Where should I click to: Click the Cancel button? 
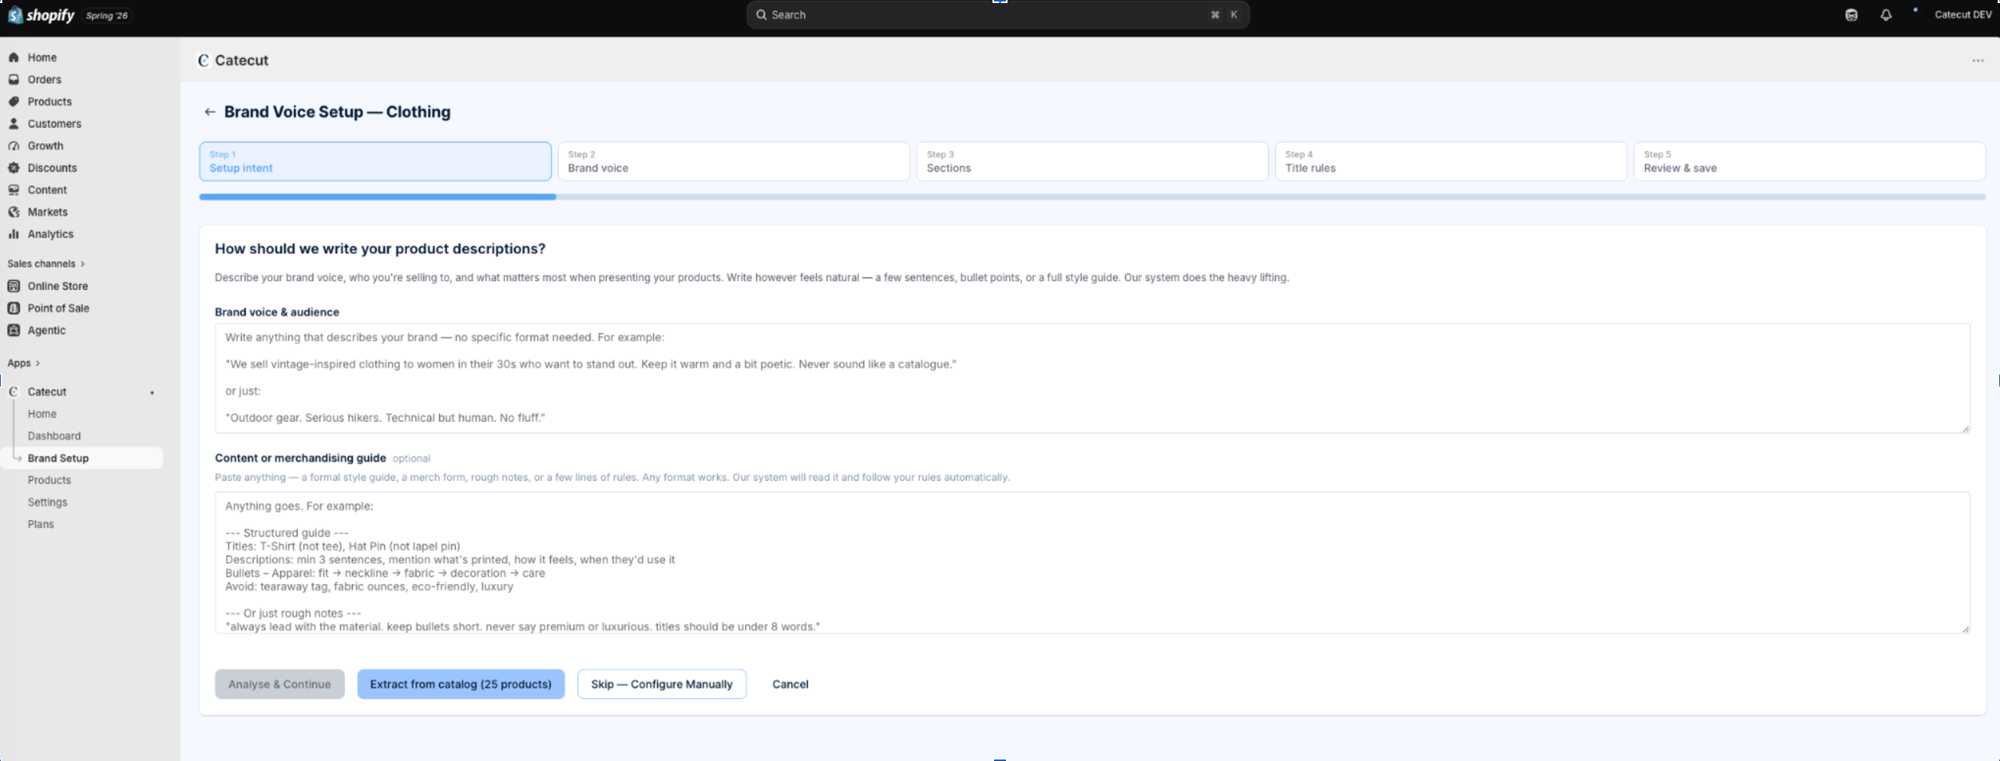pyautogui.click(x=790, y=684)
